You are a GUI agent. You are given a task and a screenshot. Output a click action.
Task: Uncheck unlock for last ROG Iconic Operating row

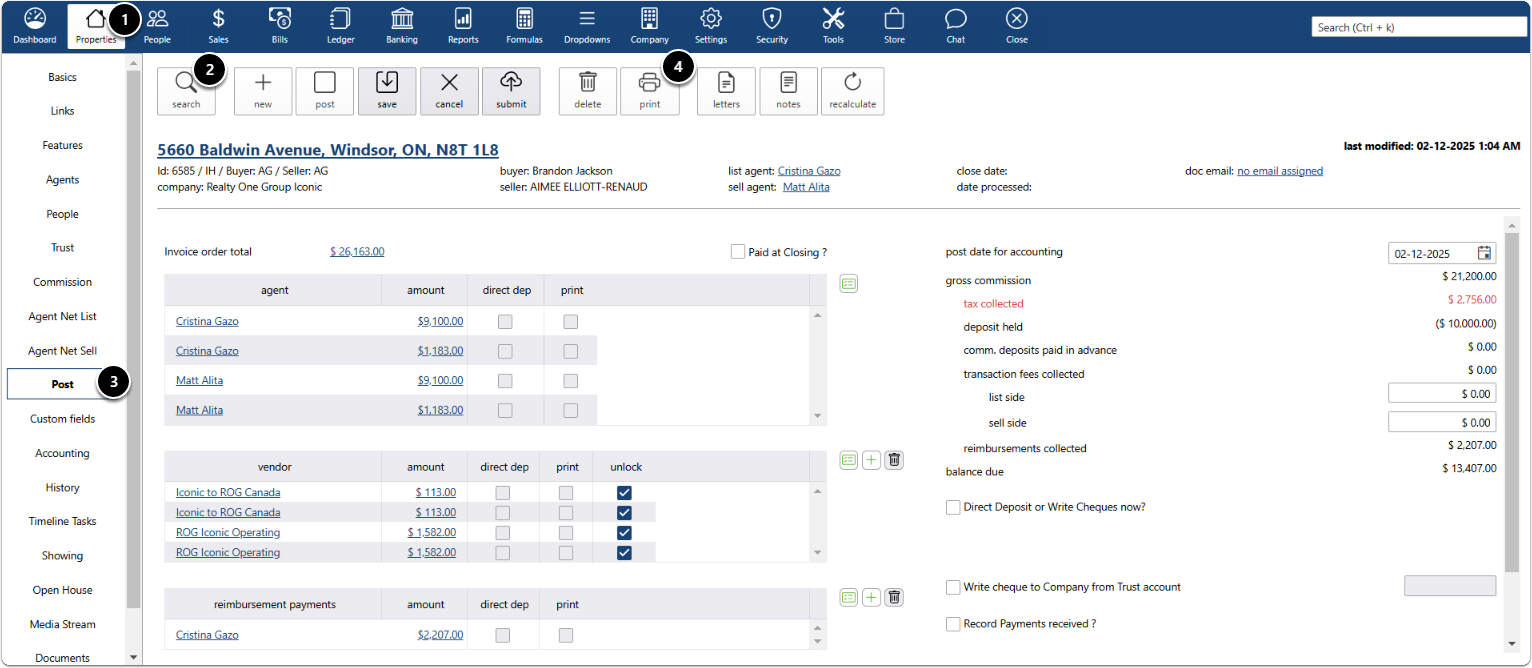click(624, 553)
